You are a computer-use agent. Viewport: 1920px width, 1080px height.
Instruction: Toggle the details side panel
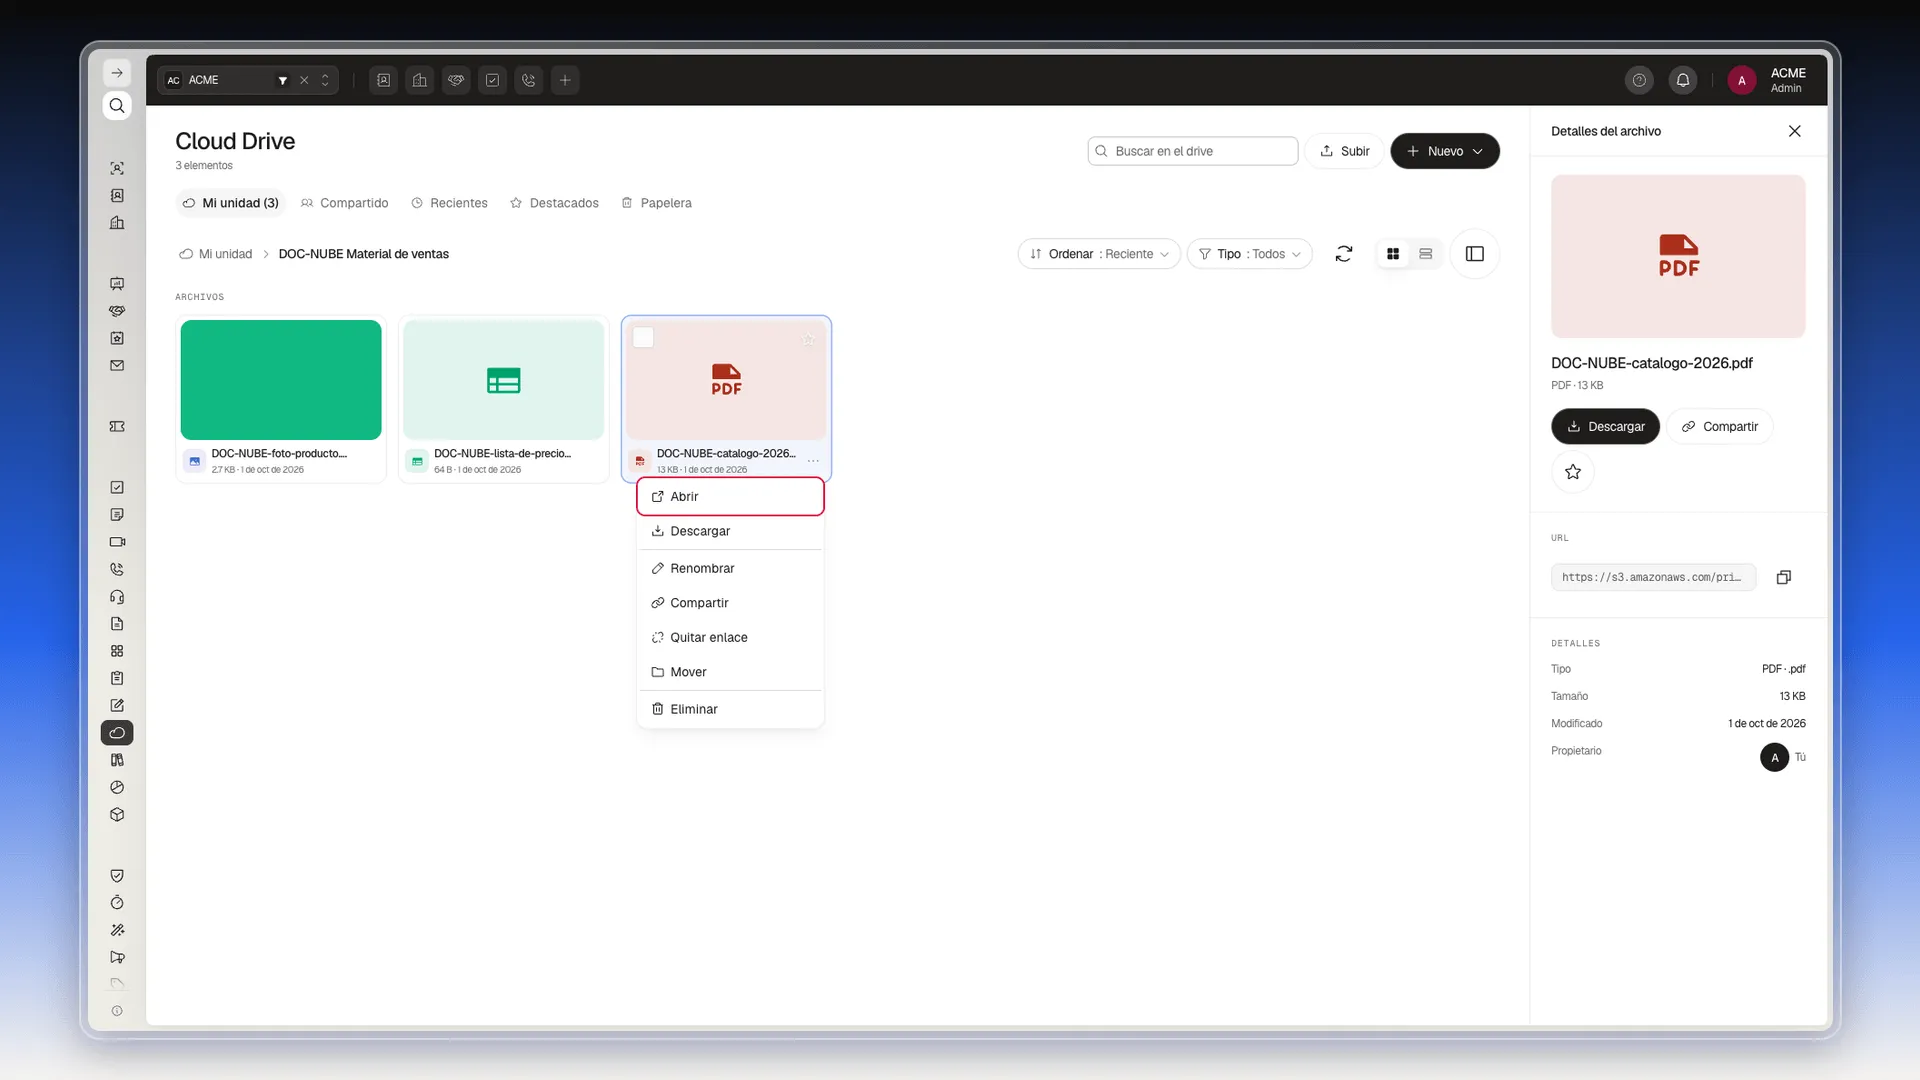point(1475,254)
